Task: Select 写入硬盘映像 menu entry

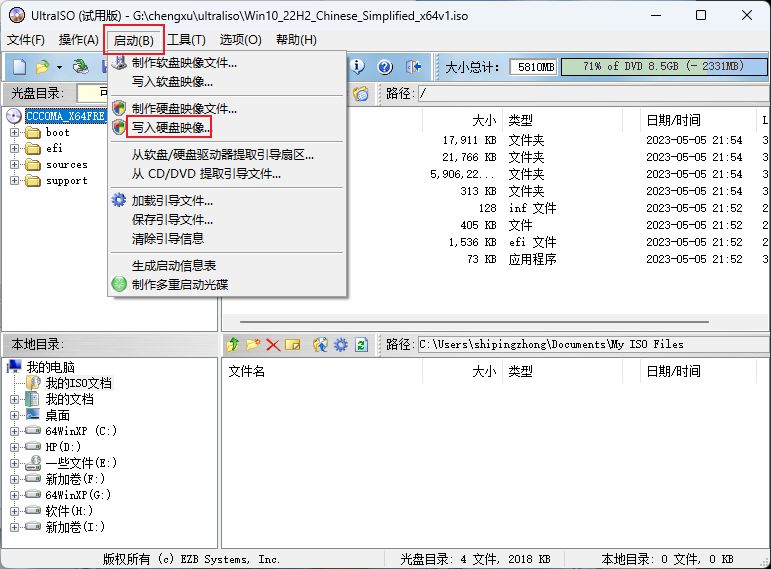Action: click(171, 127)
